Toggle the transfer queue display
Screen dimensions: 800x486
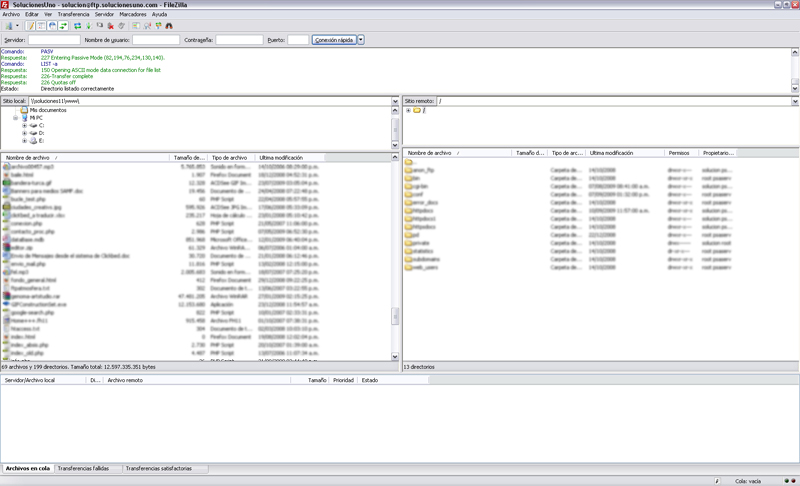(63, 25)
